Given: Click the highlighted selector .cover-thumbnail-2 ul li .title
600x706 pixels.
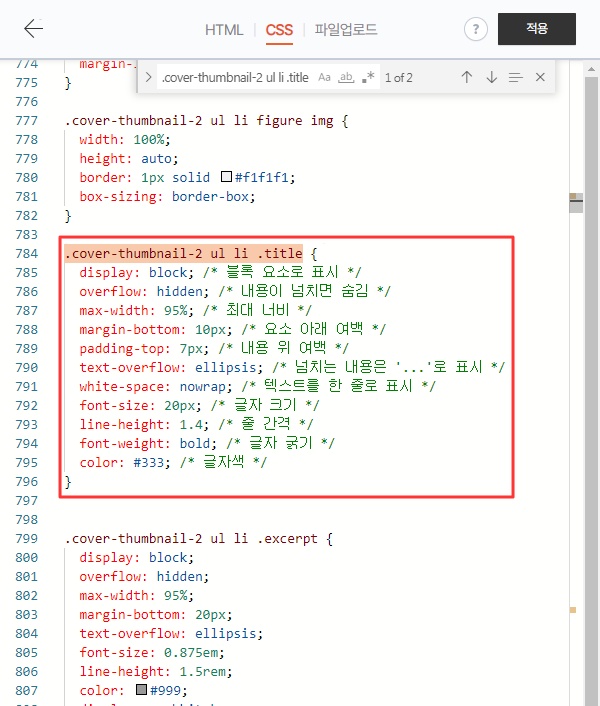Looking at the screenshot, I should point(184,253).
